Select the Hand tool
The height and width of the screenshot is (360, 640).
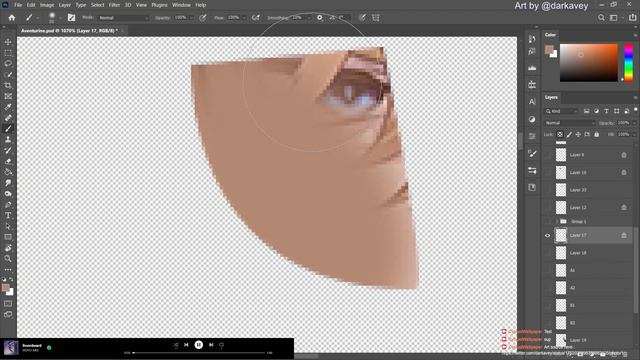tap(8, 248)
